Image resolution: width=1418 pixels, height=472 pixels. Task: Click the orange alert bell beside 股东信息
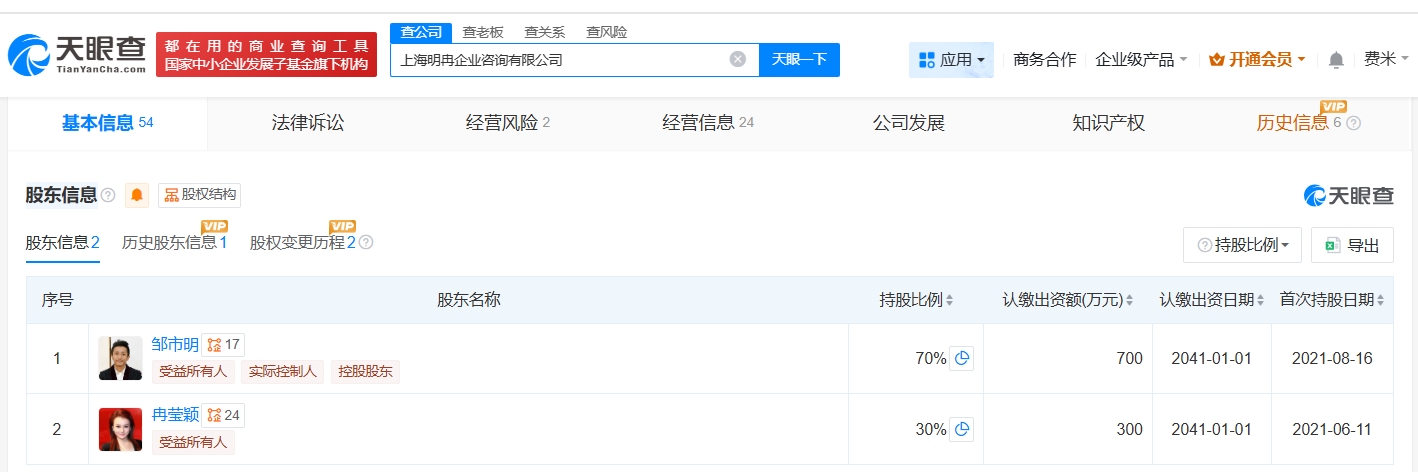(x=137, y=195)
